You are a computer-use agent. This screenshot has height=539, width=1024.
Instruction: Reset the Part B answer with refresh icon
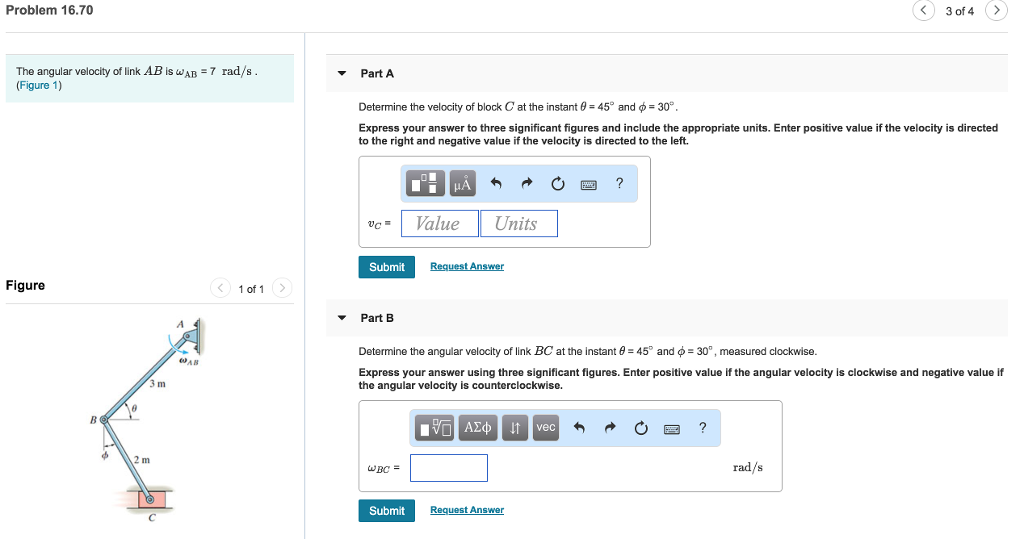point(641,428)
